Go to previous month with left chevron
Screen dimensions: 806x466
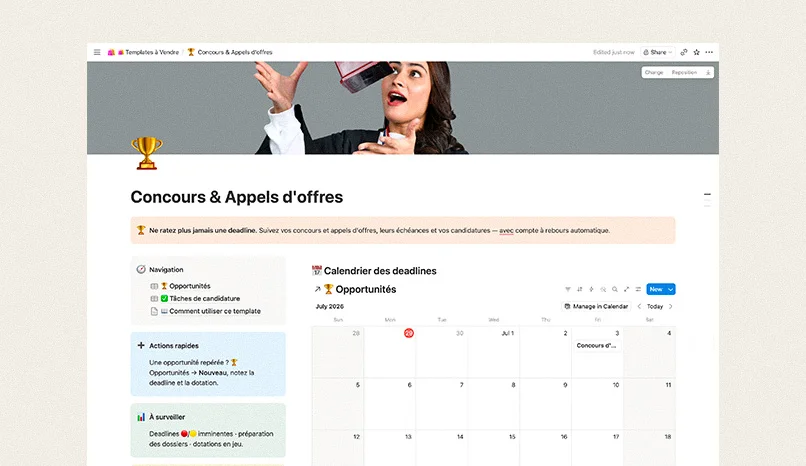click(x=639, y=306)
